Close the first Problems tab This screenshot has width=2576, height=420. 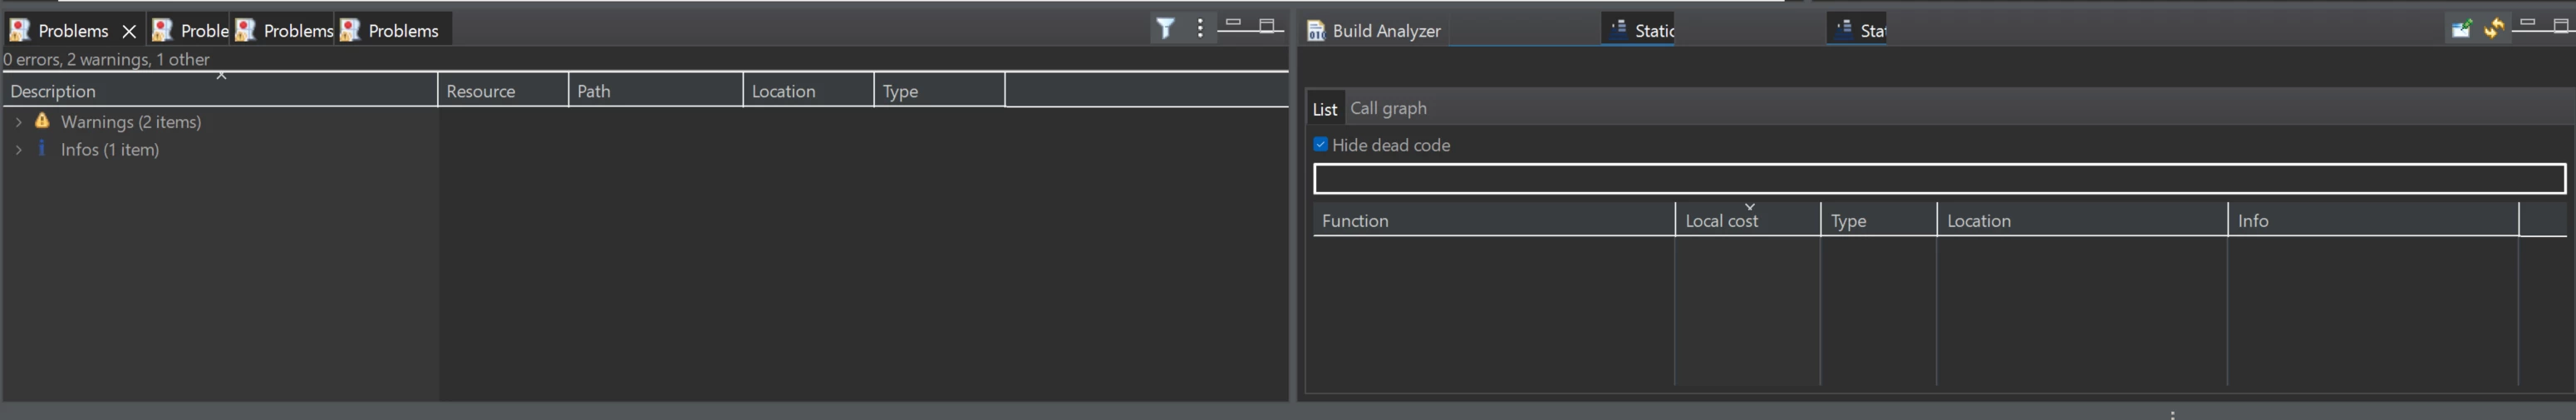pyautogui.click(x=129, y=31)
